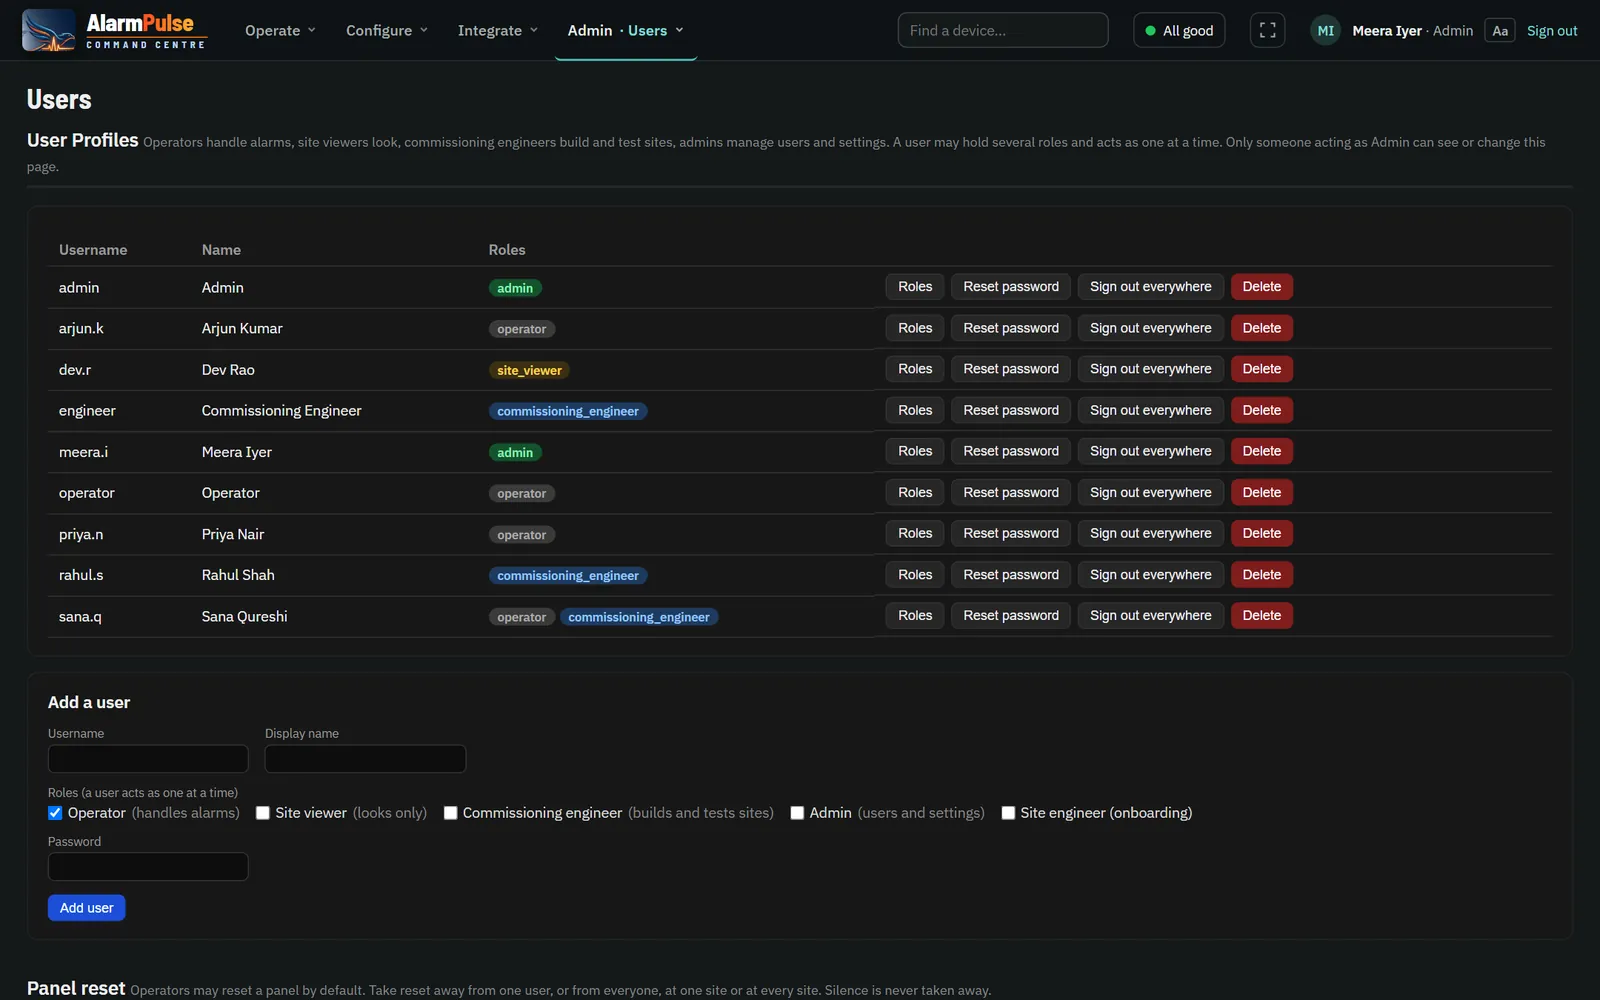Select the username cell rahul.s
Viewport: 1600px width, 1000px height.
coord(81,575)
